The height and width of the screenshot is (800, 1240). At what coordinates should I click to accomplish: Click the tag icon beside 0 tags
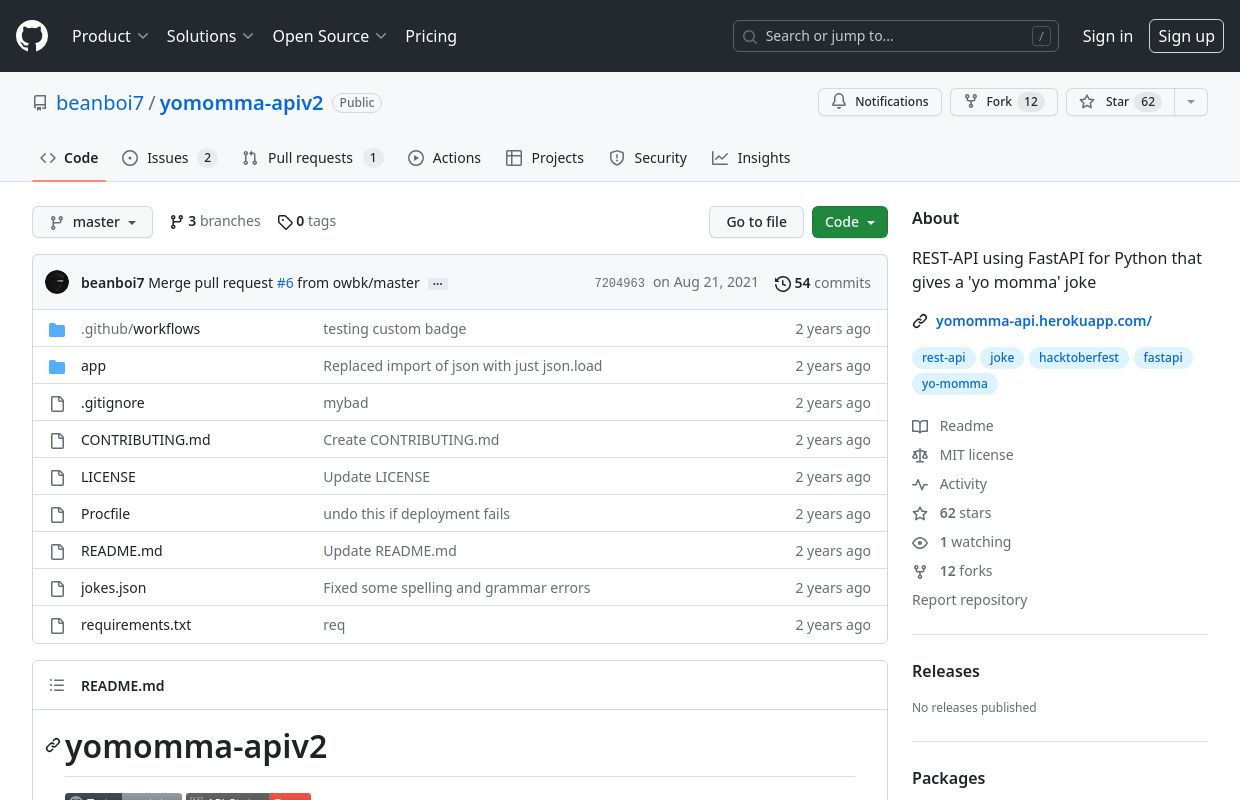pos(285,222)
